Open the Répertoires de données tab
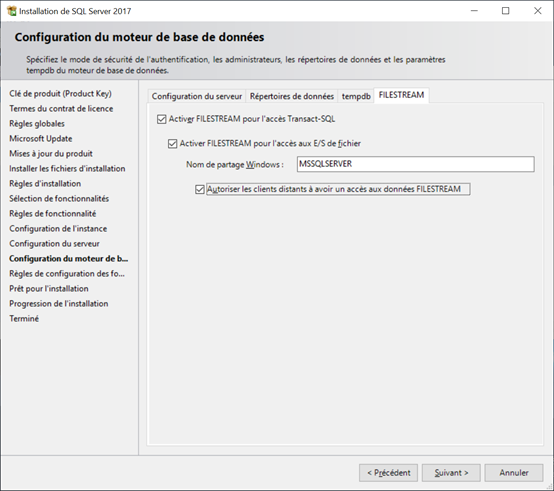This screenshot has width=554, height=491. click(x=292, y=96)
